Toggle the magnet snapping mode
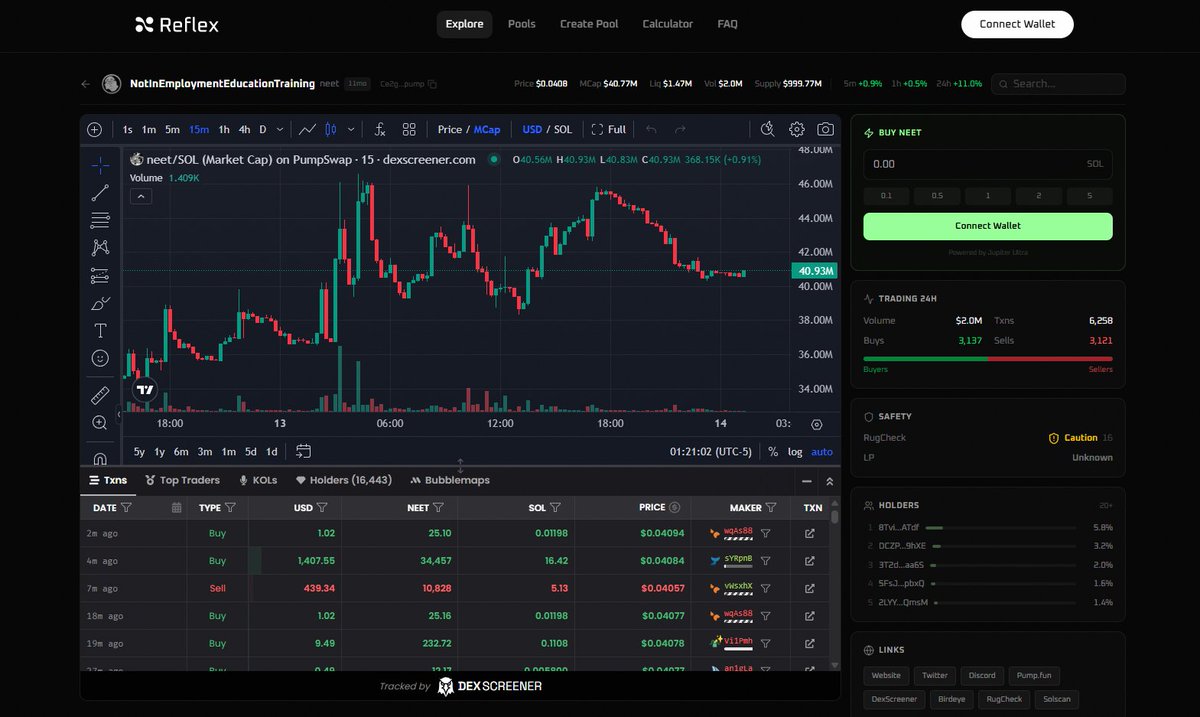The image size is (1200, 717). click(100, 459)
